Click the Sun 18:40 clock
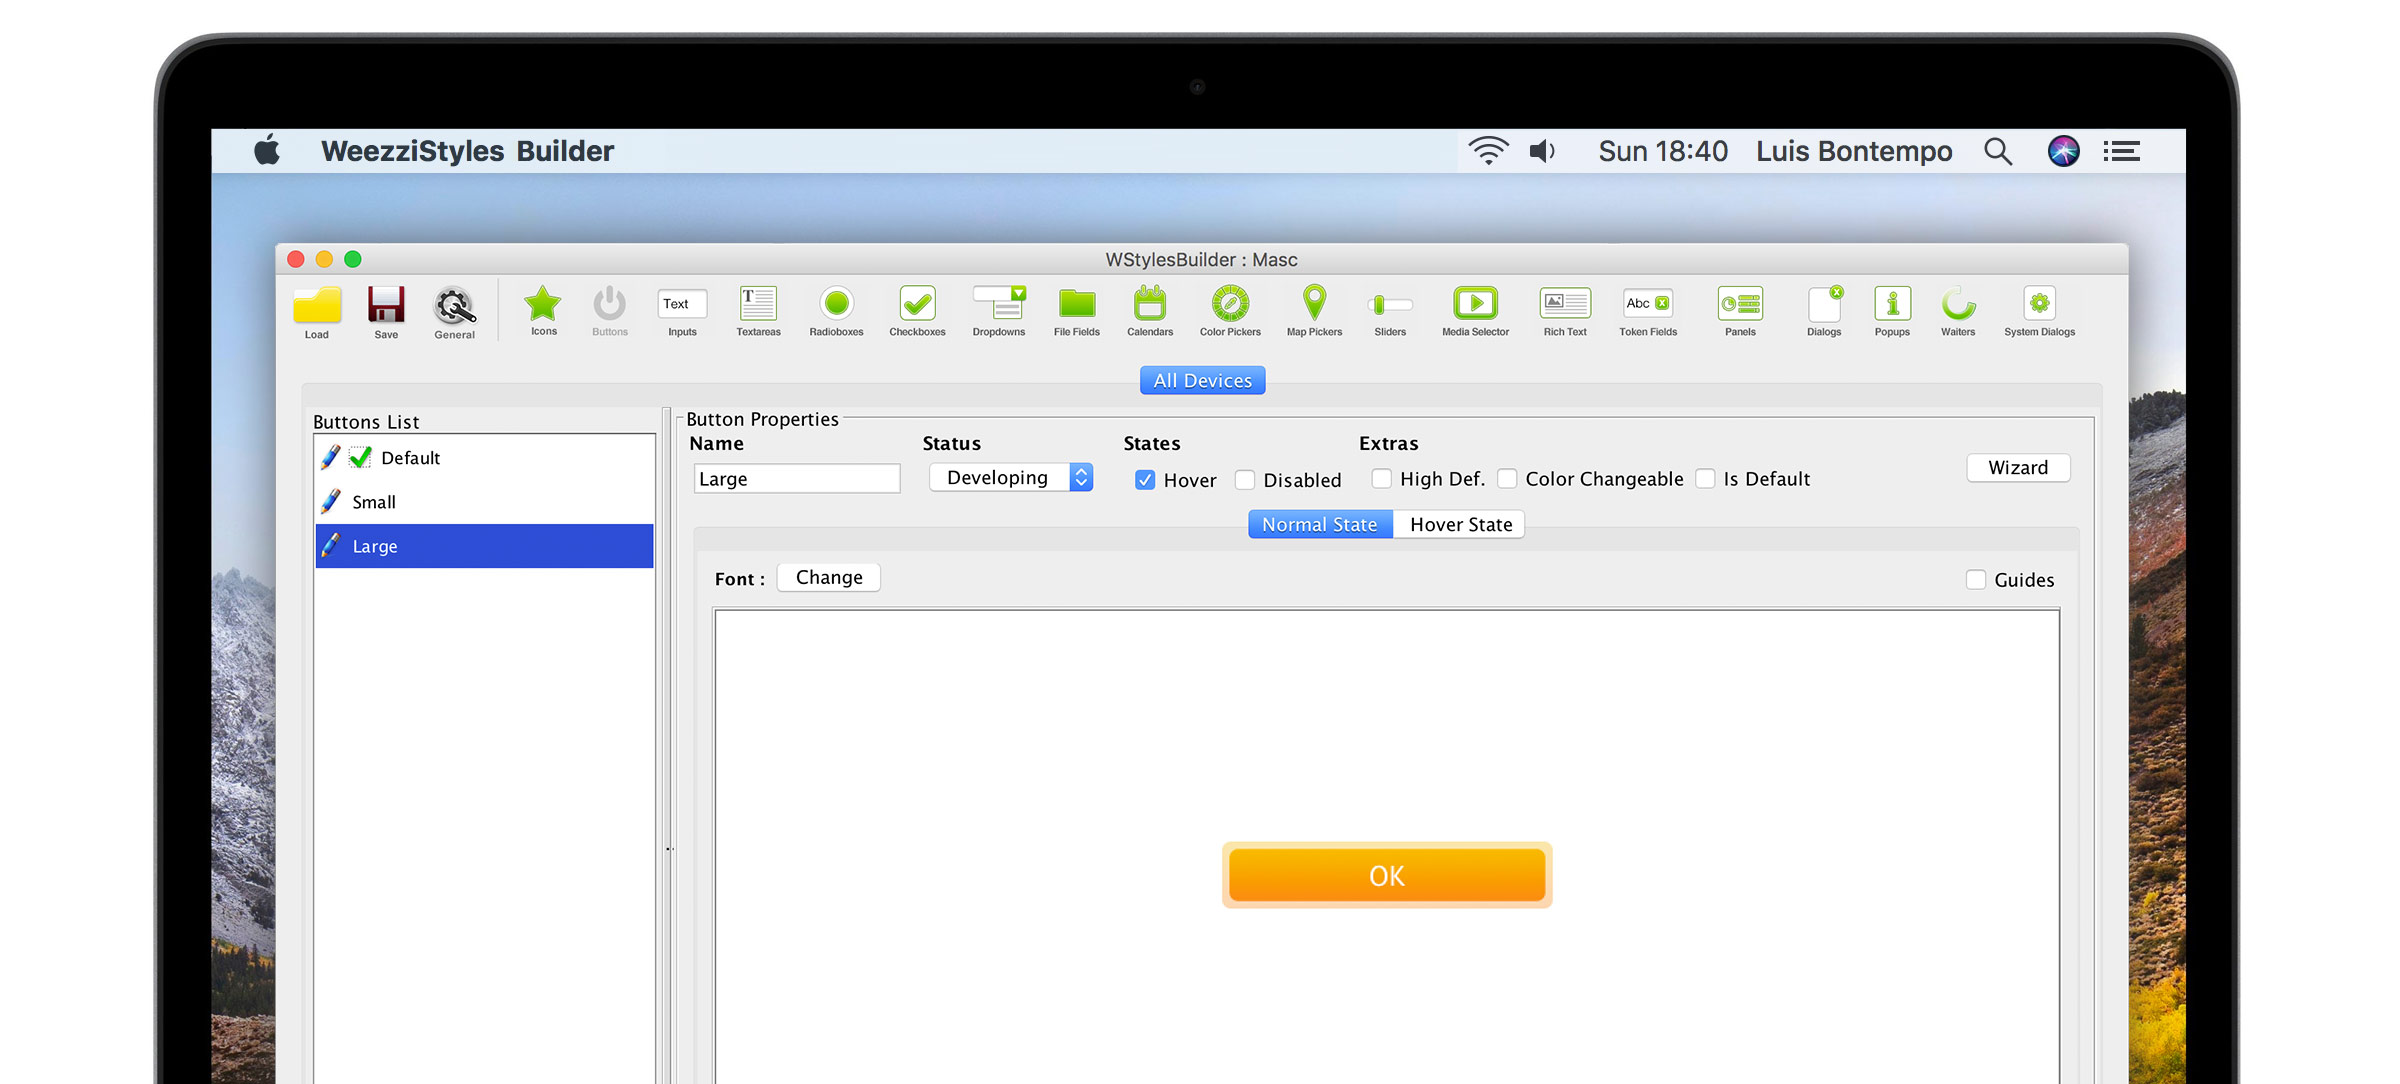The width and height of the screenshot is (2400, 1084). (1663, 151)
